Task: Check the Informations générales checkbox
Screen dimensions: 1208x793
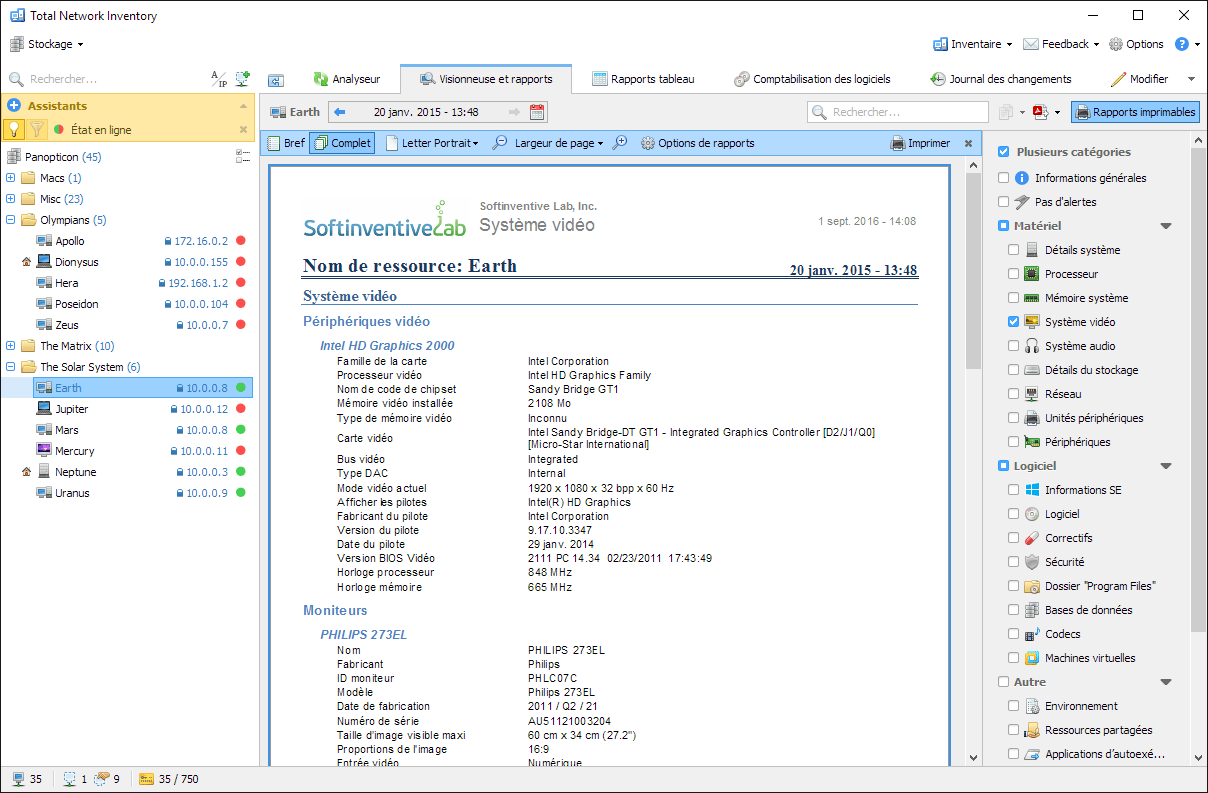Action: pos(1003,178)
